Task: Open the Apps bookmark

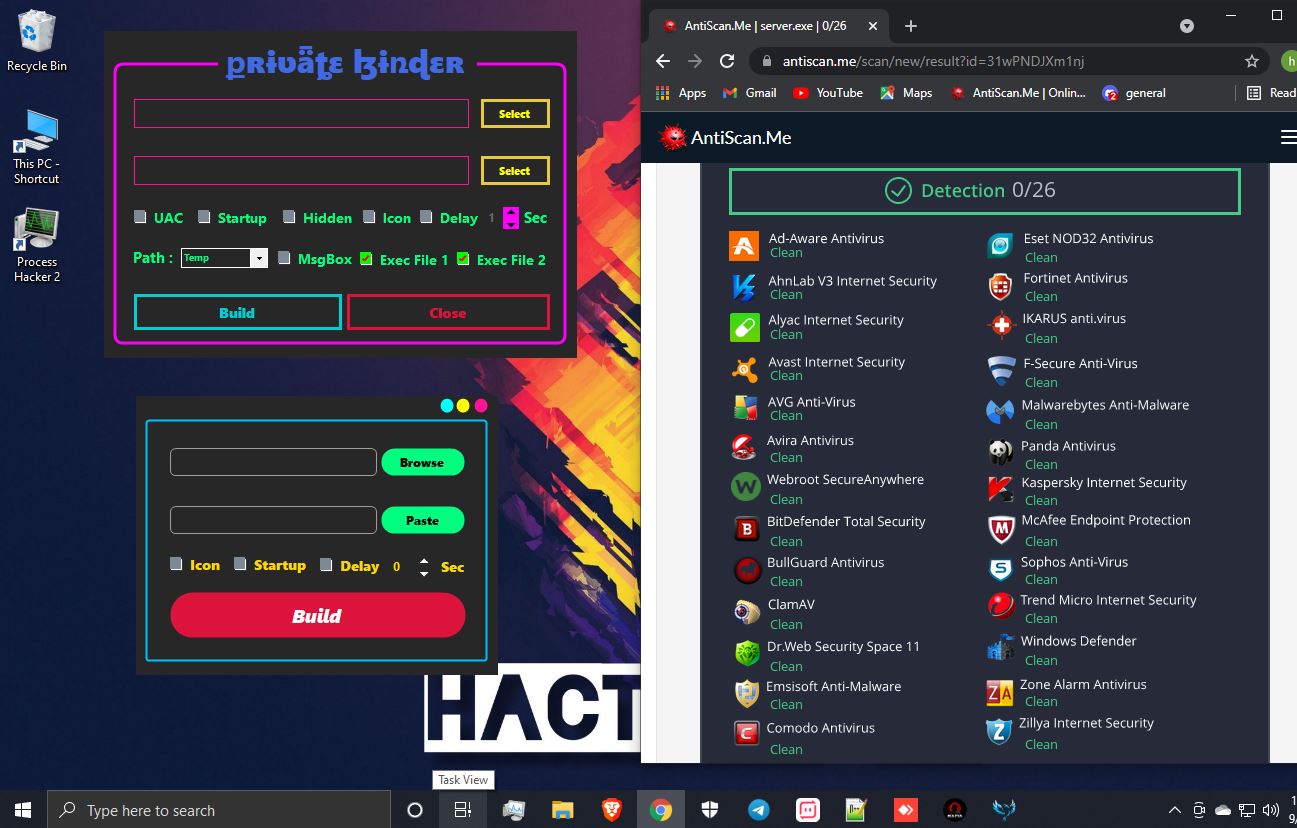Action: click(x=681, y=93)
